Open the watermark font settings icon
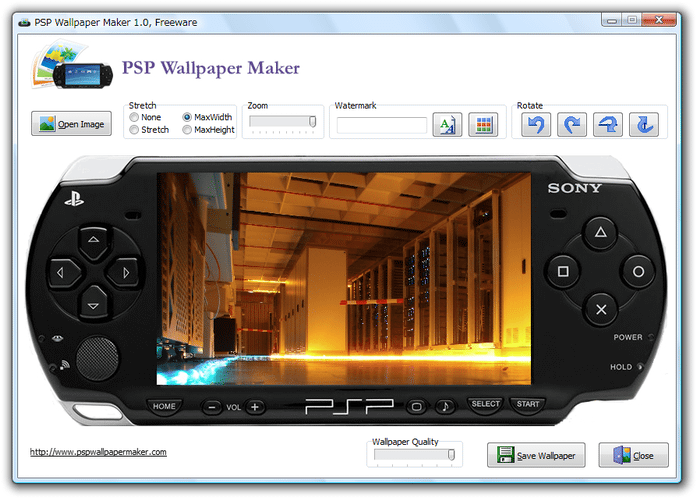This screenshot has width=697, height=498. tap(447, 124)
